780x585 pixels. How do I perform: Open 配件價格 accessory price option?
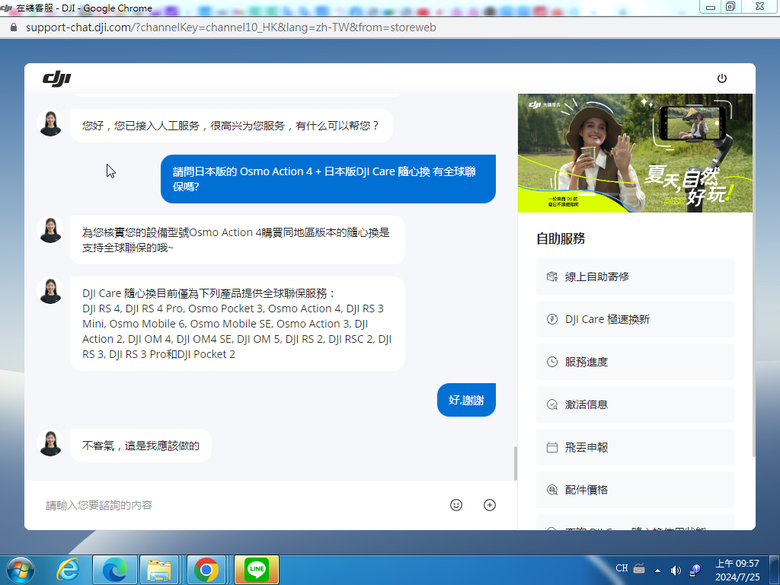(x=635, y=490)
